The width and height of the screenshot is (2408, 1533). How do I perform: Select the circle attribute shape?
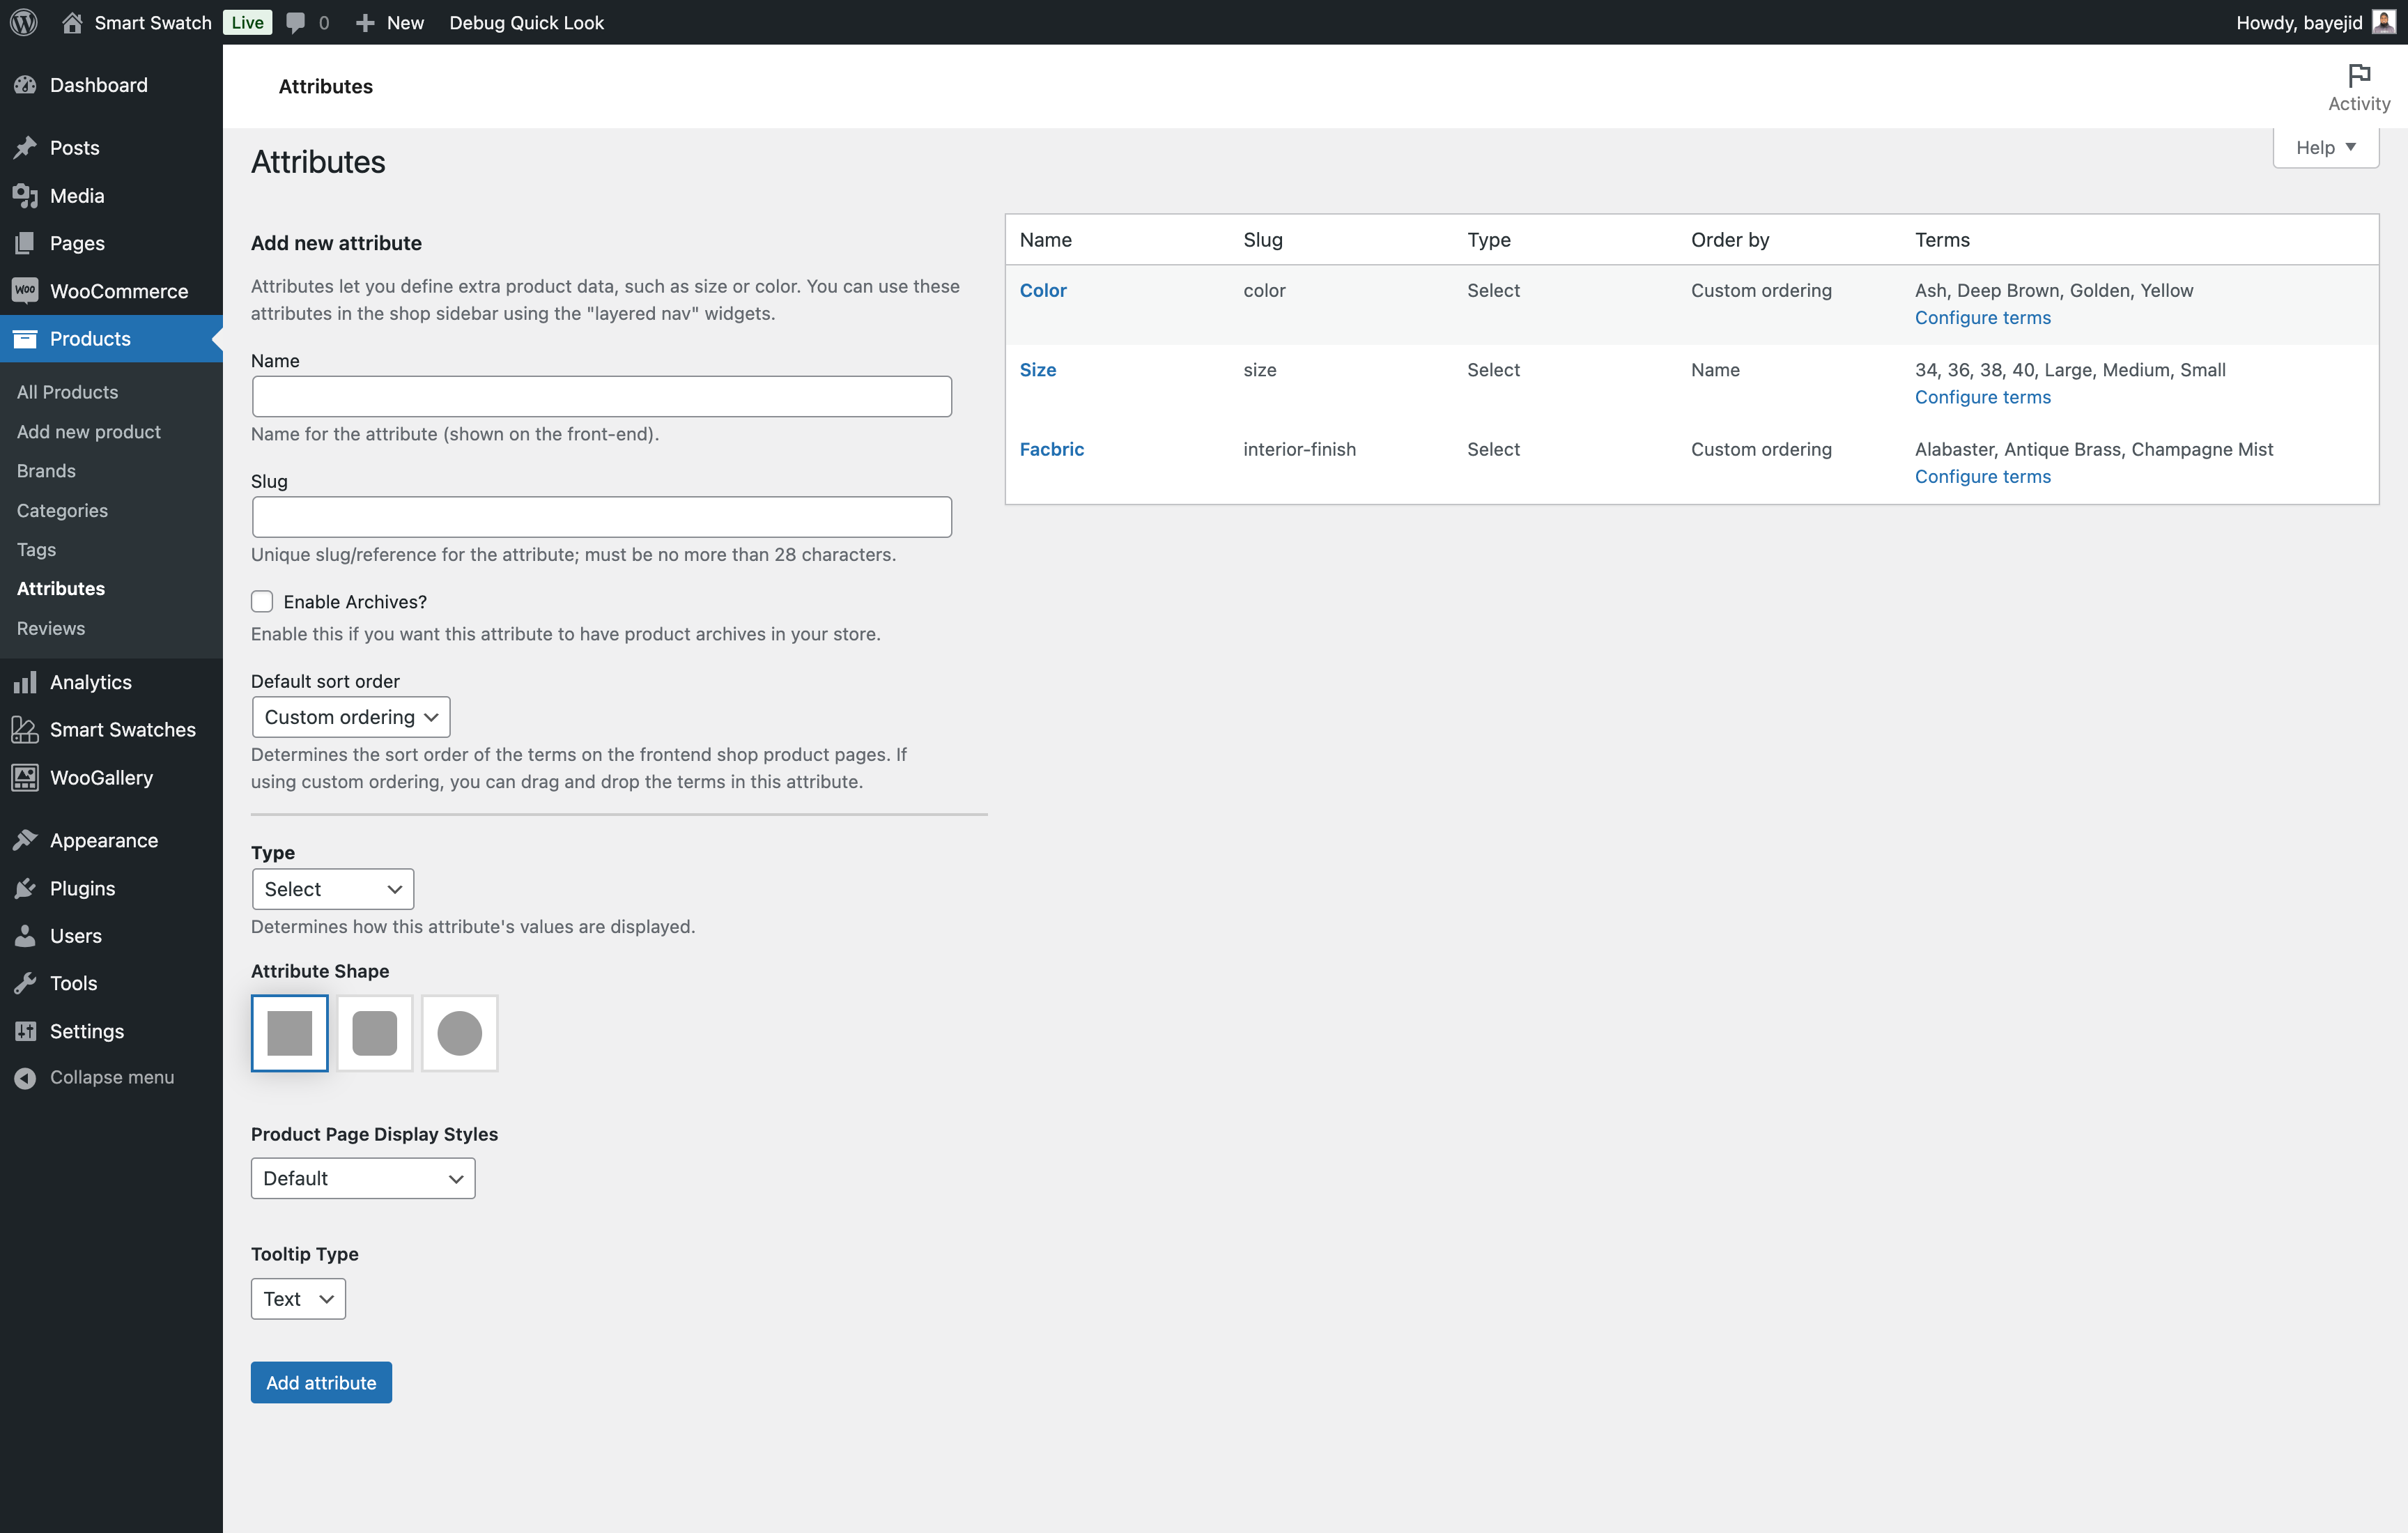point(459,1033)
